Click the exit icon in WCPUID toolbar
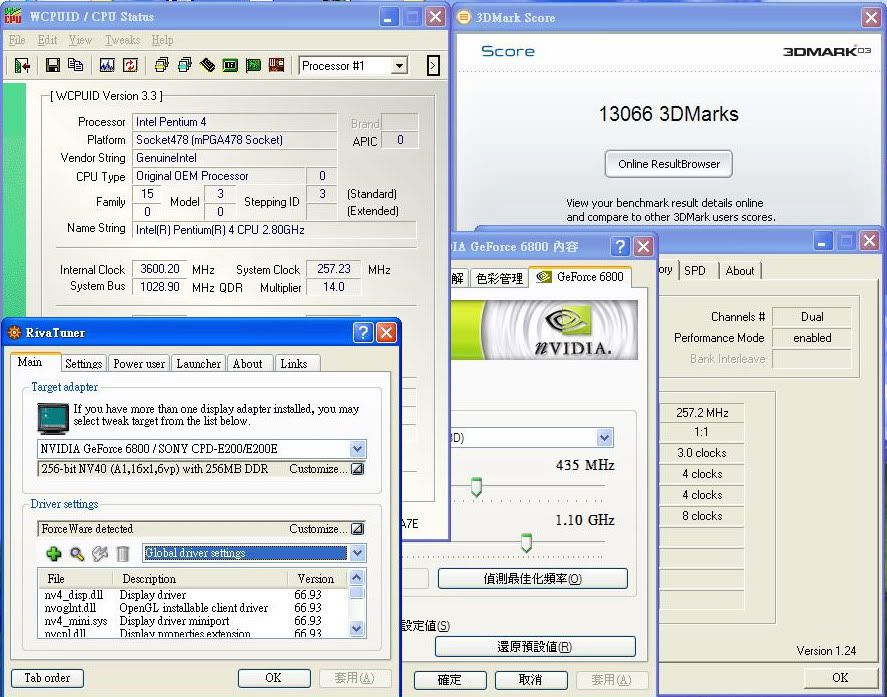The height and width of the screenshot is (697, 887). coord(22,66)
